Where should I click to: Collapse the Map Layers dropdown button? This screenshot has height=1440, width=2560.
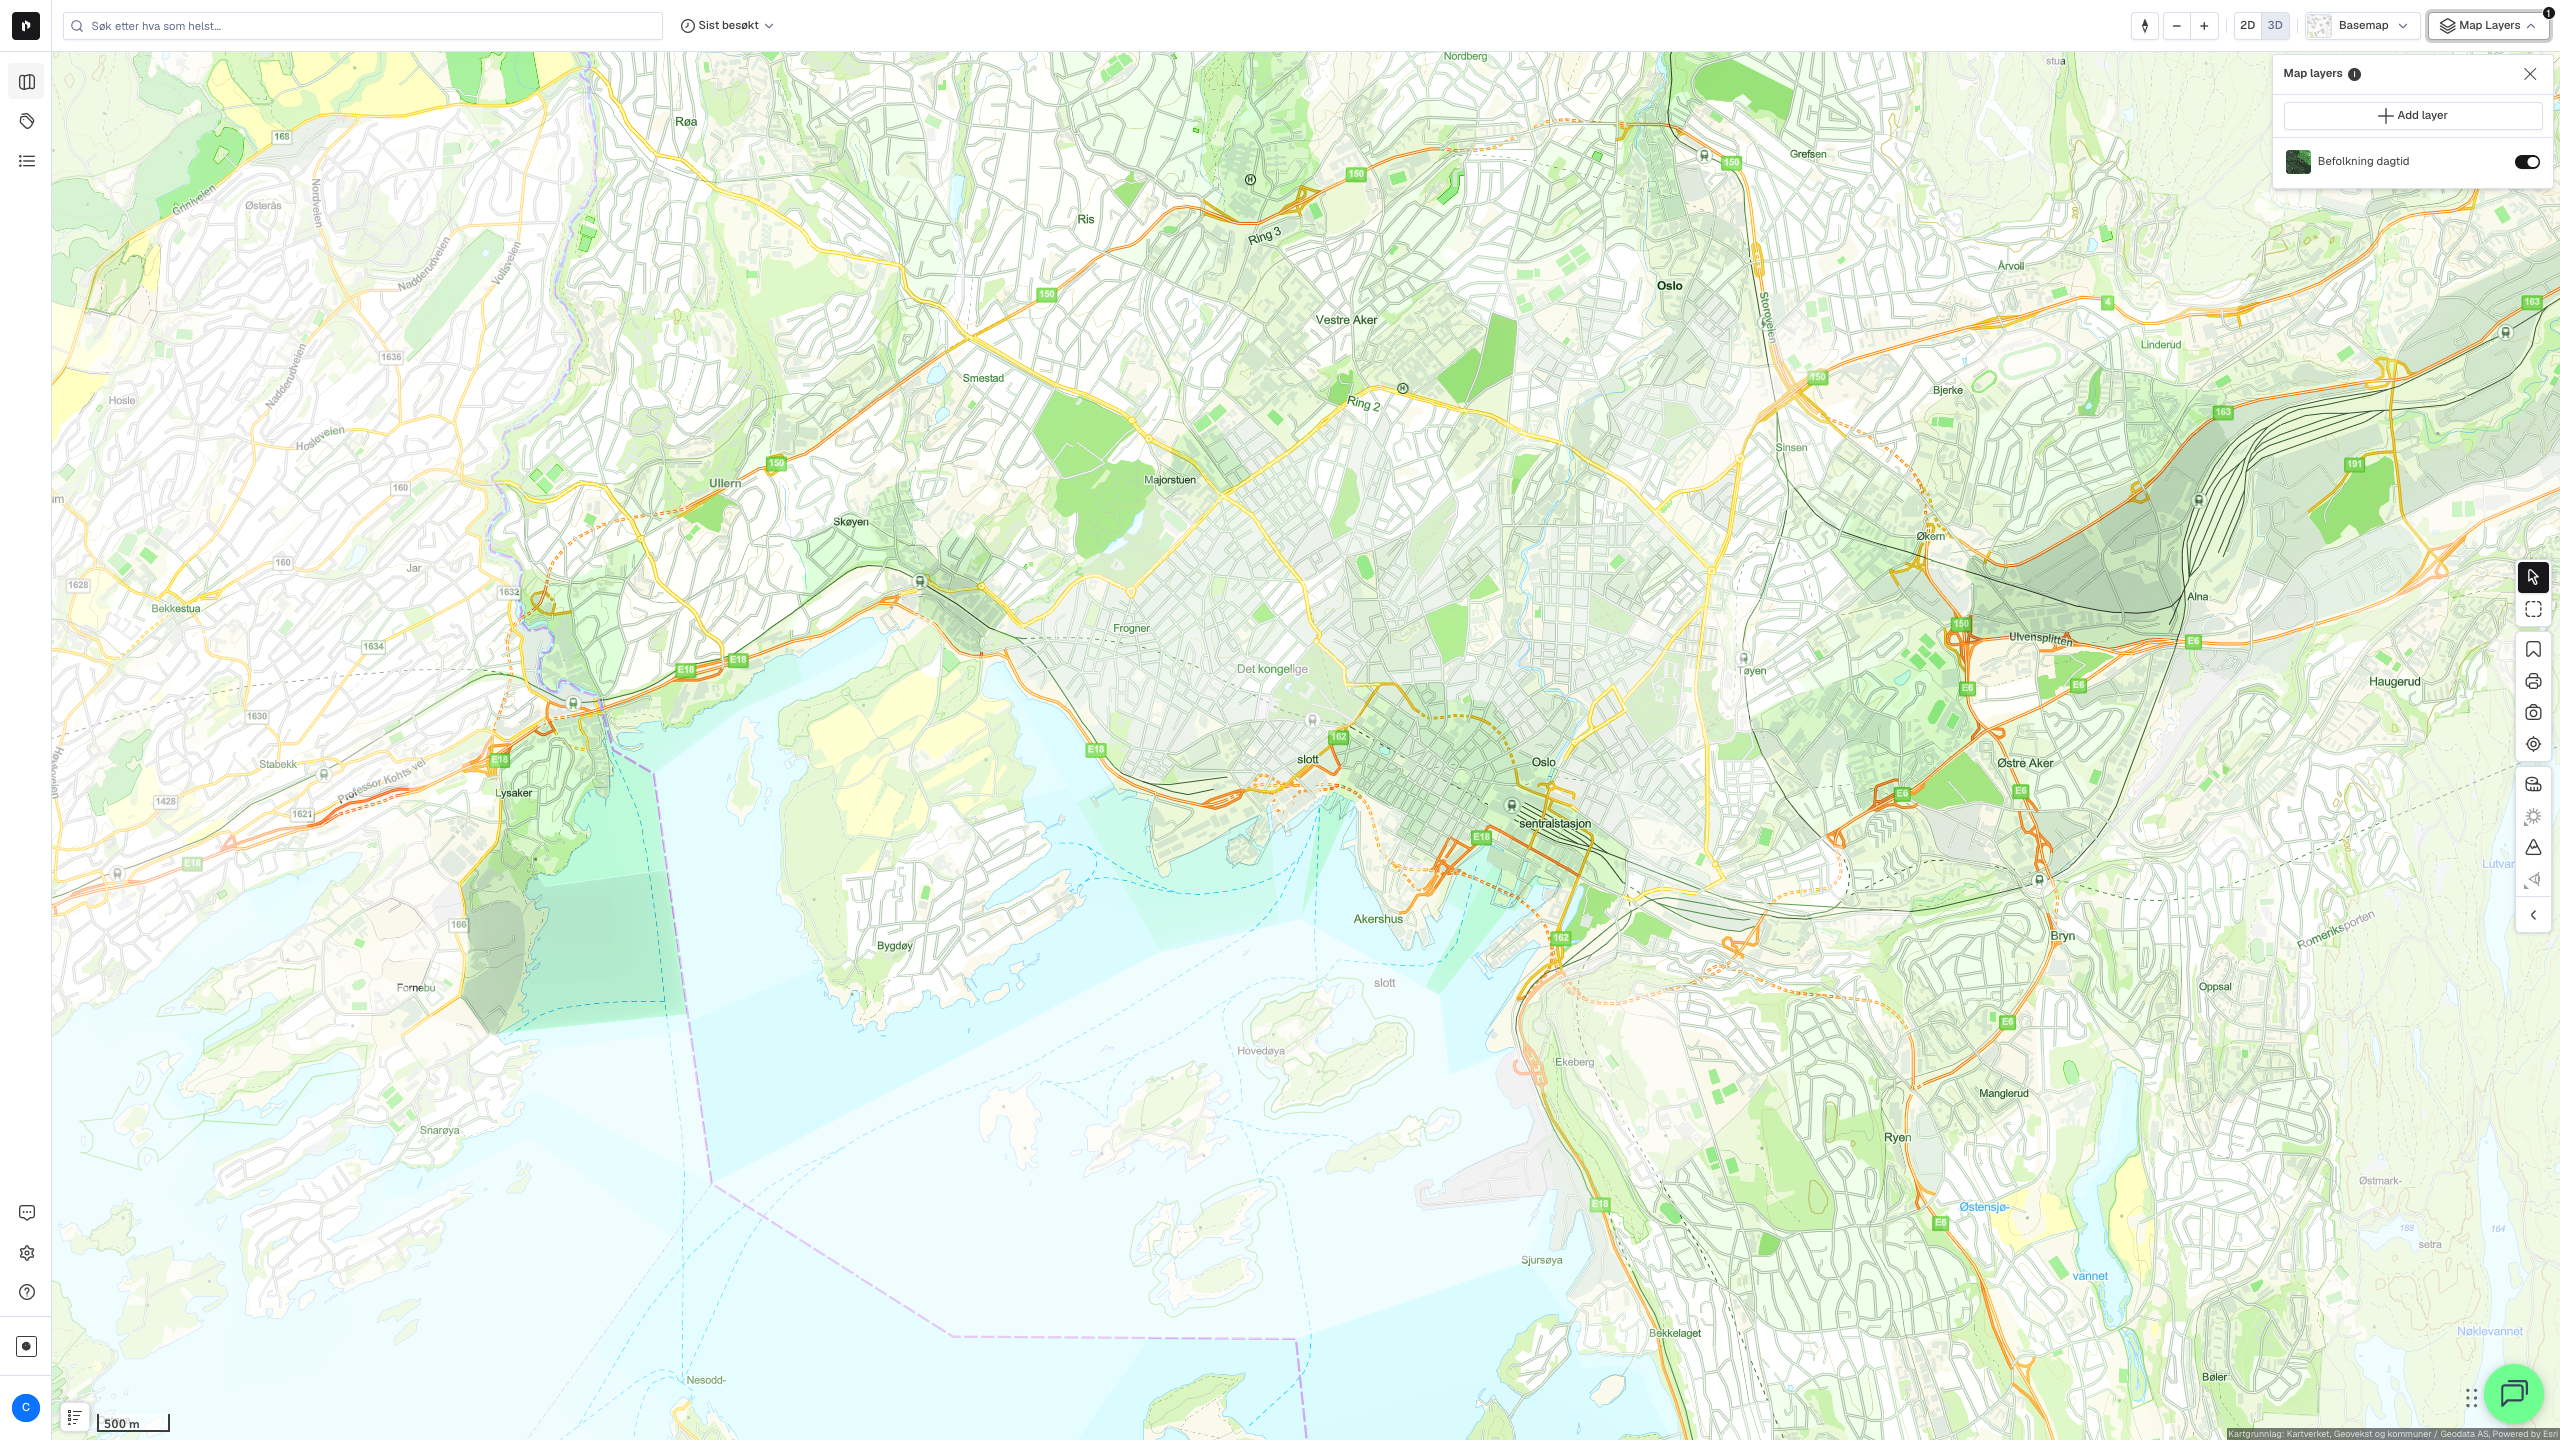[x=2489, y=26]
